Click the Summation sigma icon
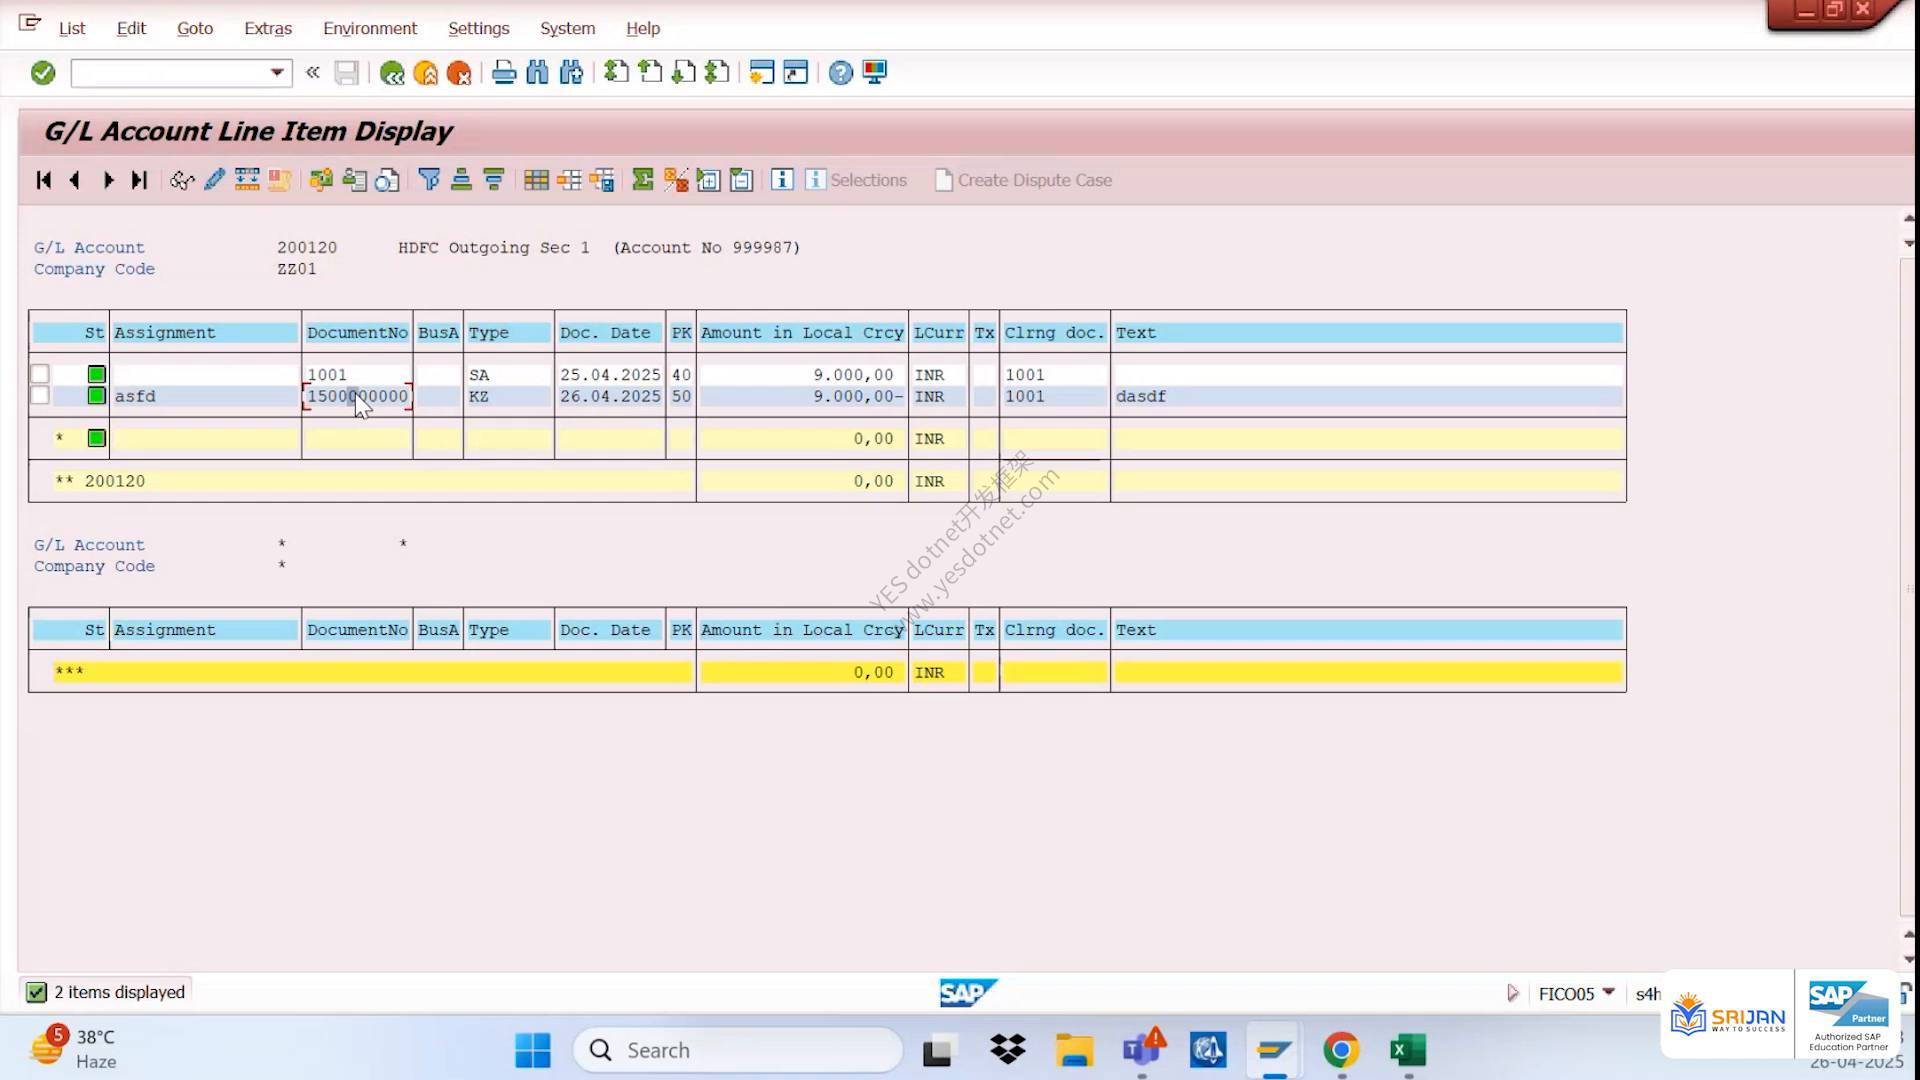The width and height of the screenshot is (1920, 1080). click(x=643, y=180)
